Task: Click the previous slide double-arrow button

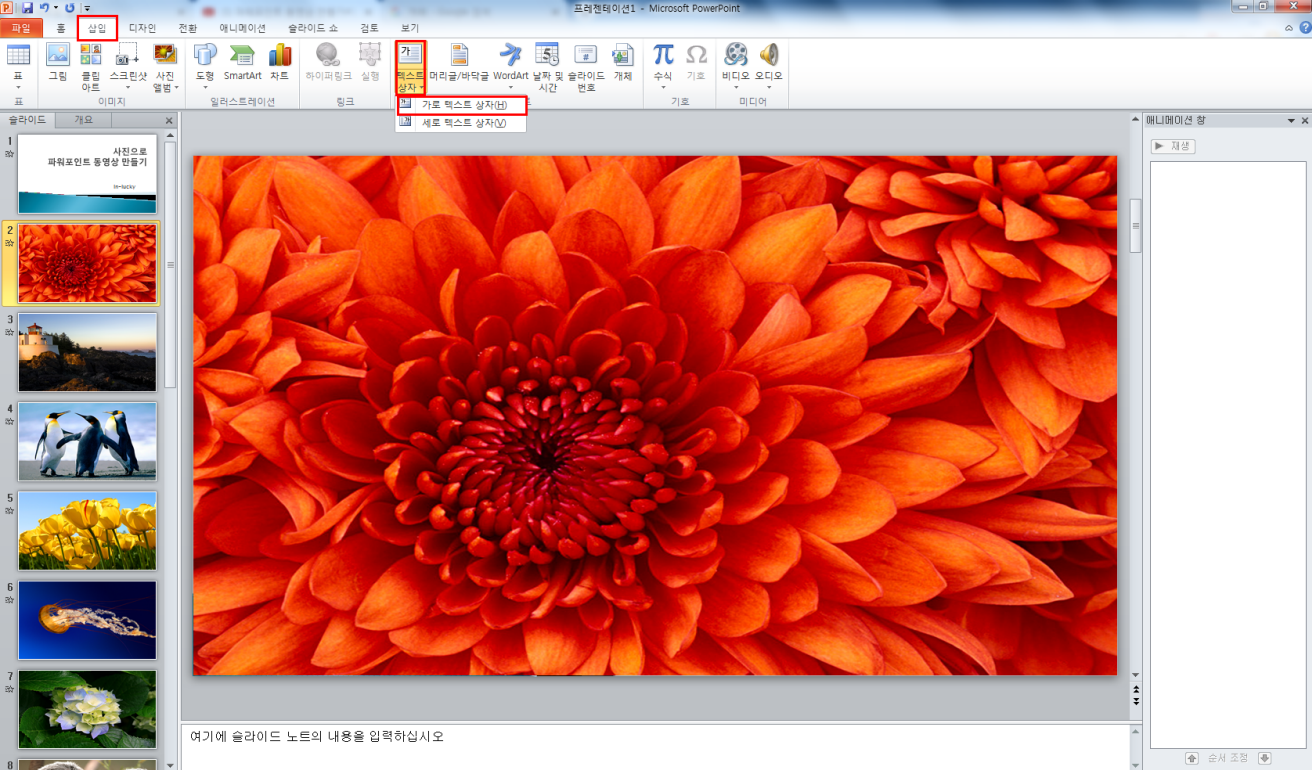Action: [1136, 689]
